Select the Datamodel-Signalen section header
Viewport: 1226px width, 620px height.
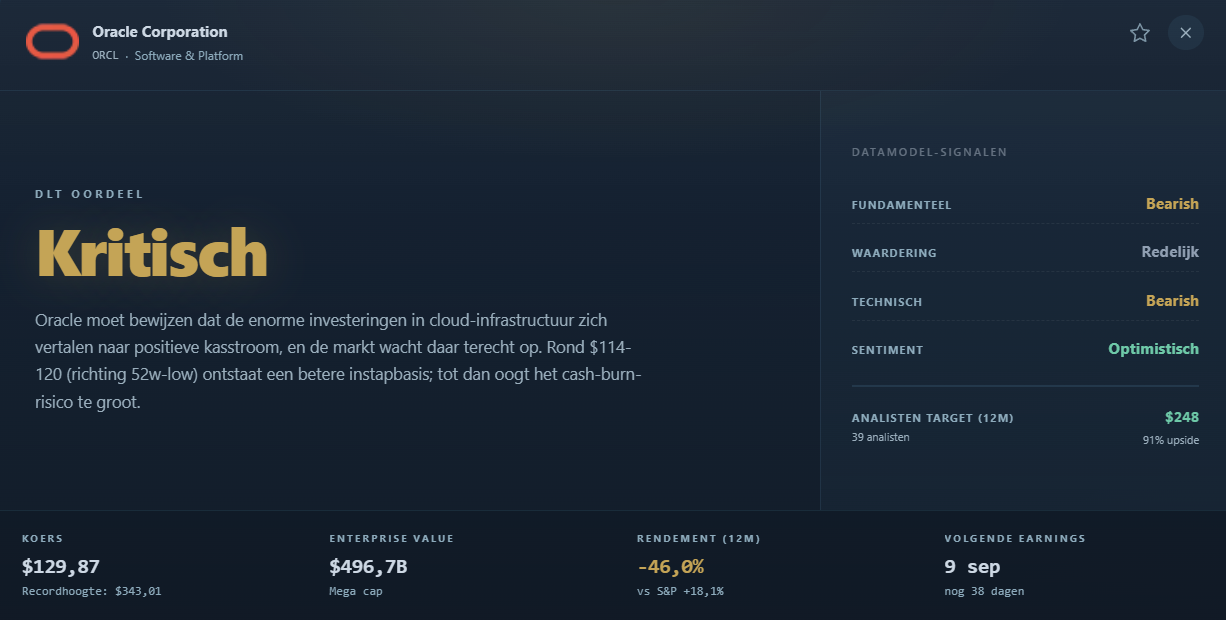(929, 153)
